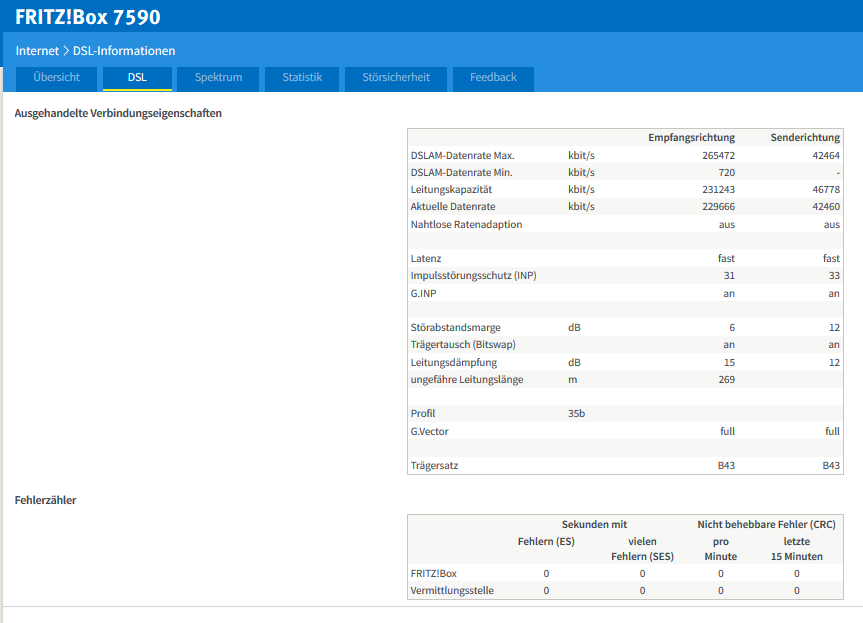Select the DSL tab
Screen dimensions: 863x623
click(137, 78)
